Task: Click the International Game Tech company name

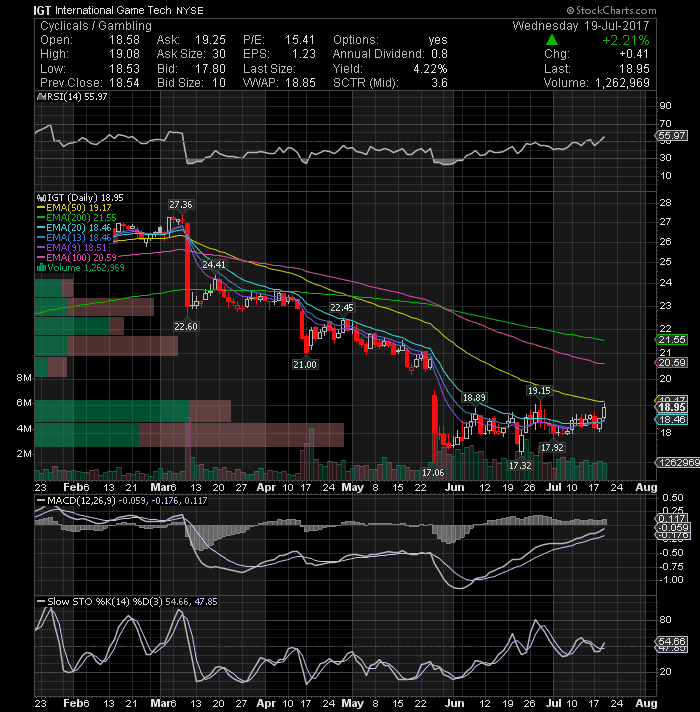Action: point(113,10)
